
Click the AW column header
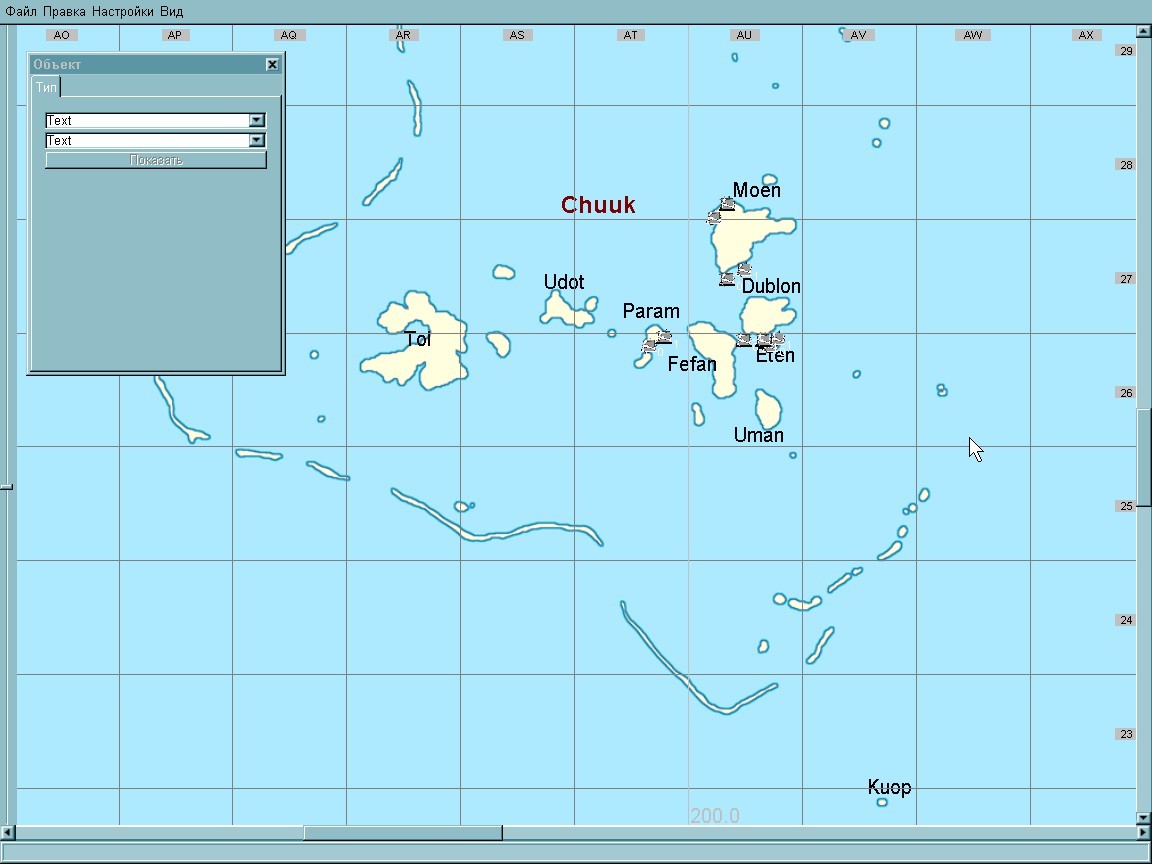973,35
